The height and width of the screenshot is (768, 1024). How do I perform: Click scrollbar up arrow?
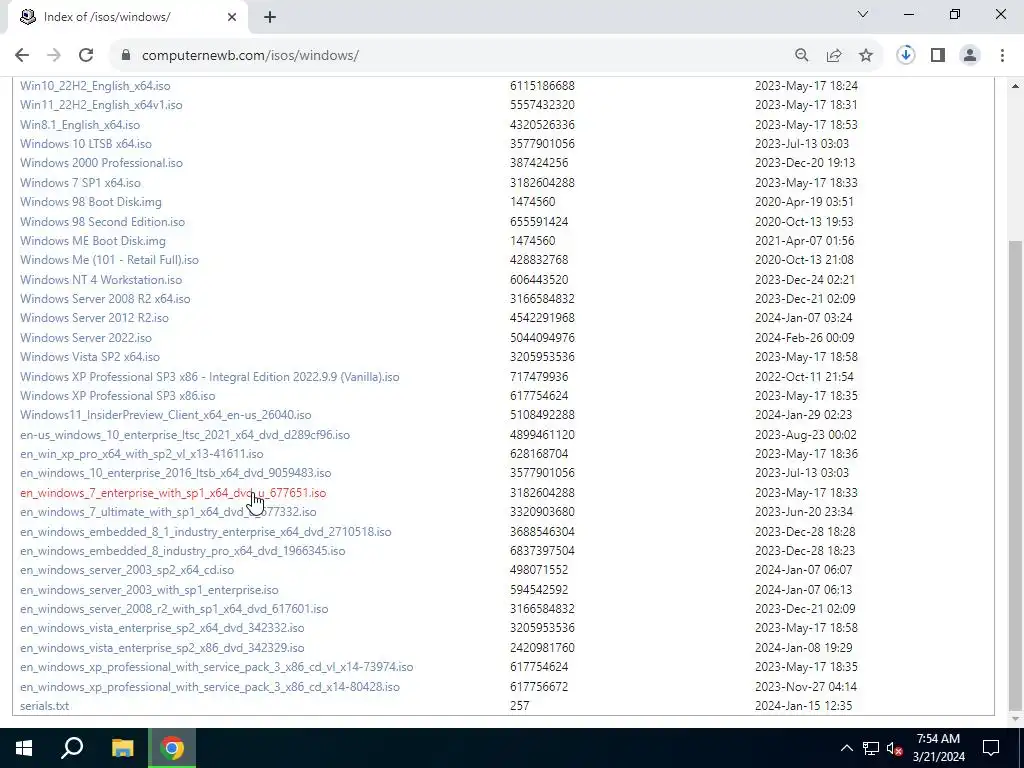(x=1016, y=86)
